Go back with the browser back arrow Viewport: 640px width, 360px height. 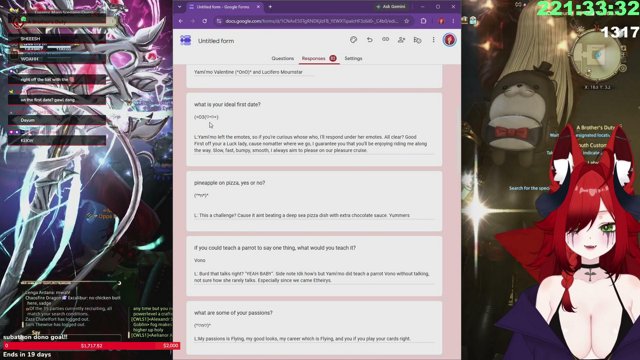[x=181, y=21]
